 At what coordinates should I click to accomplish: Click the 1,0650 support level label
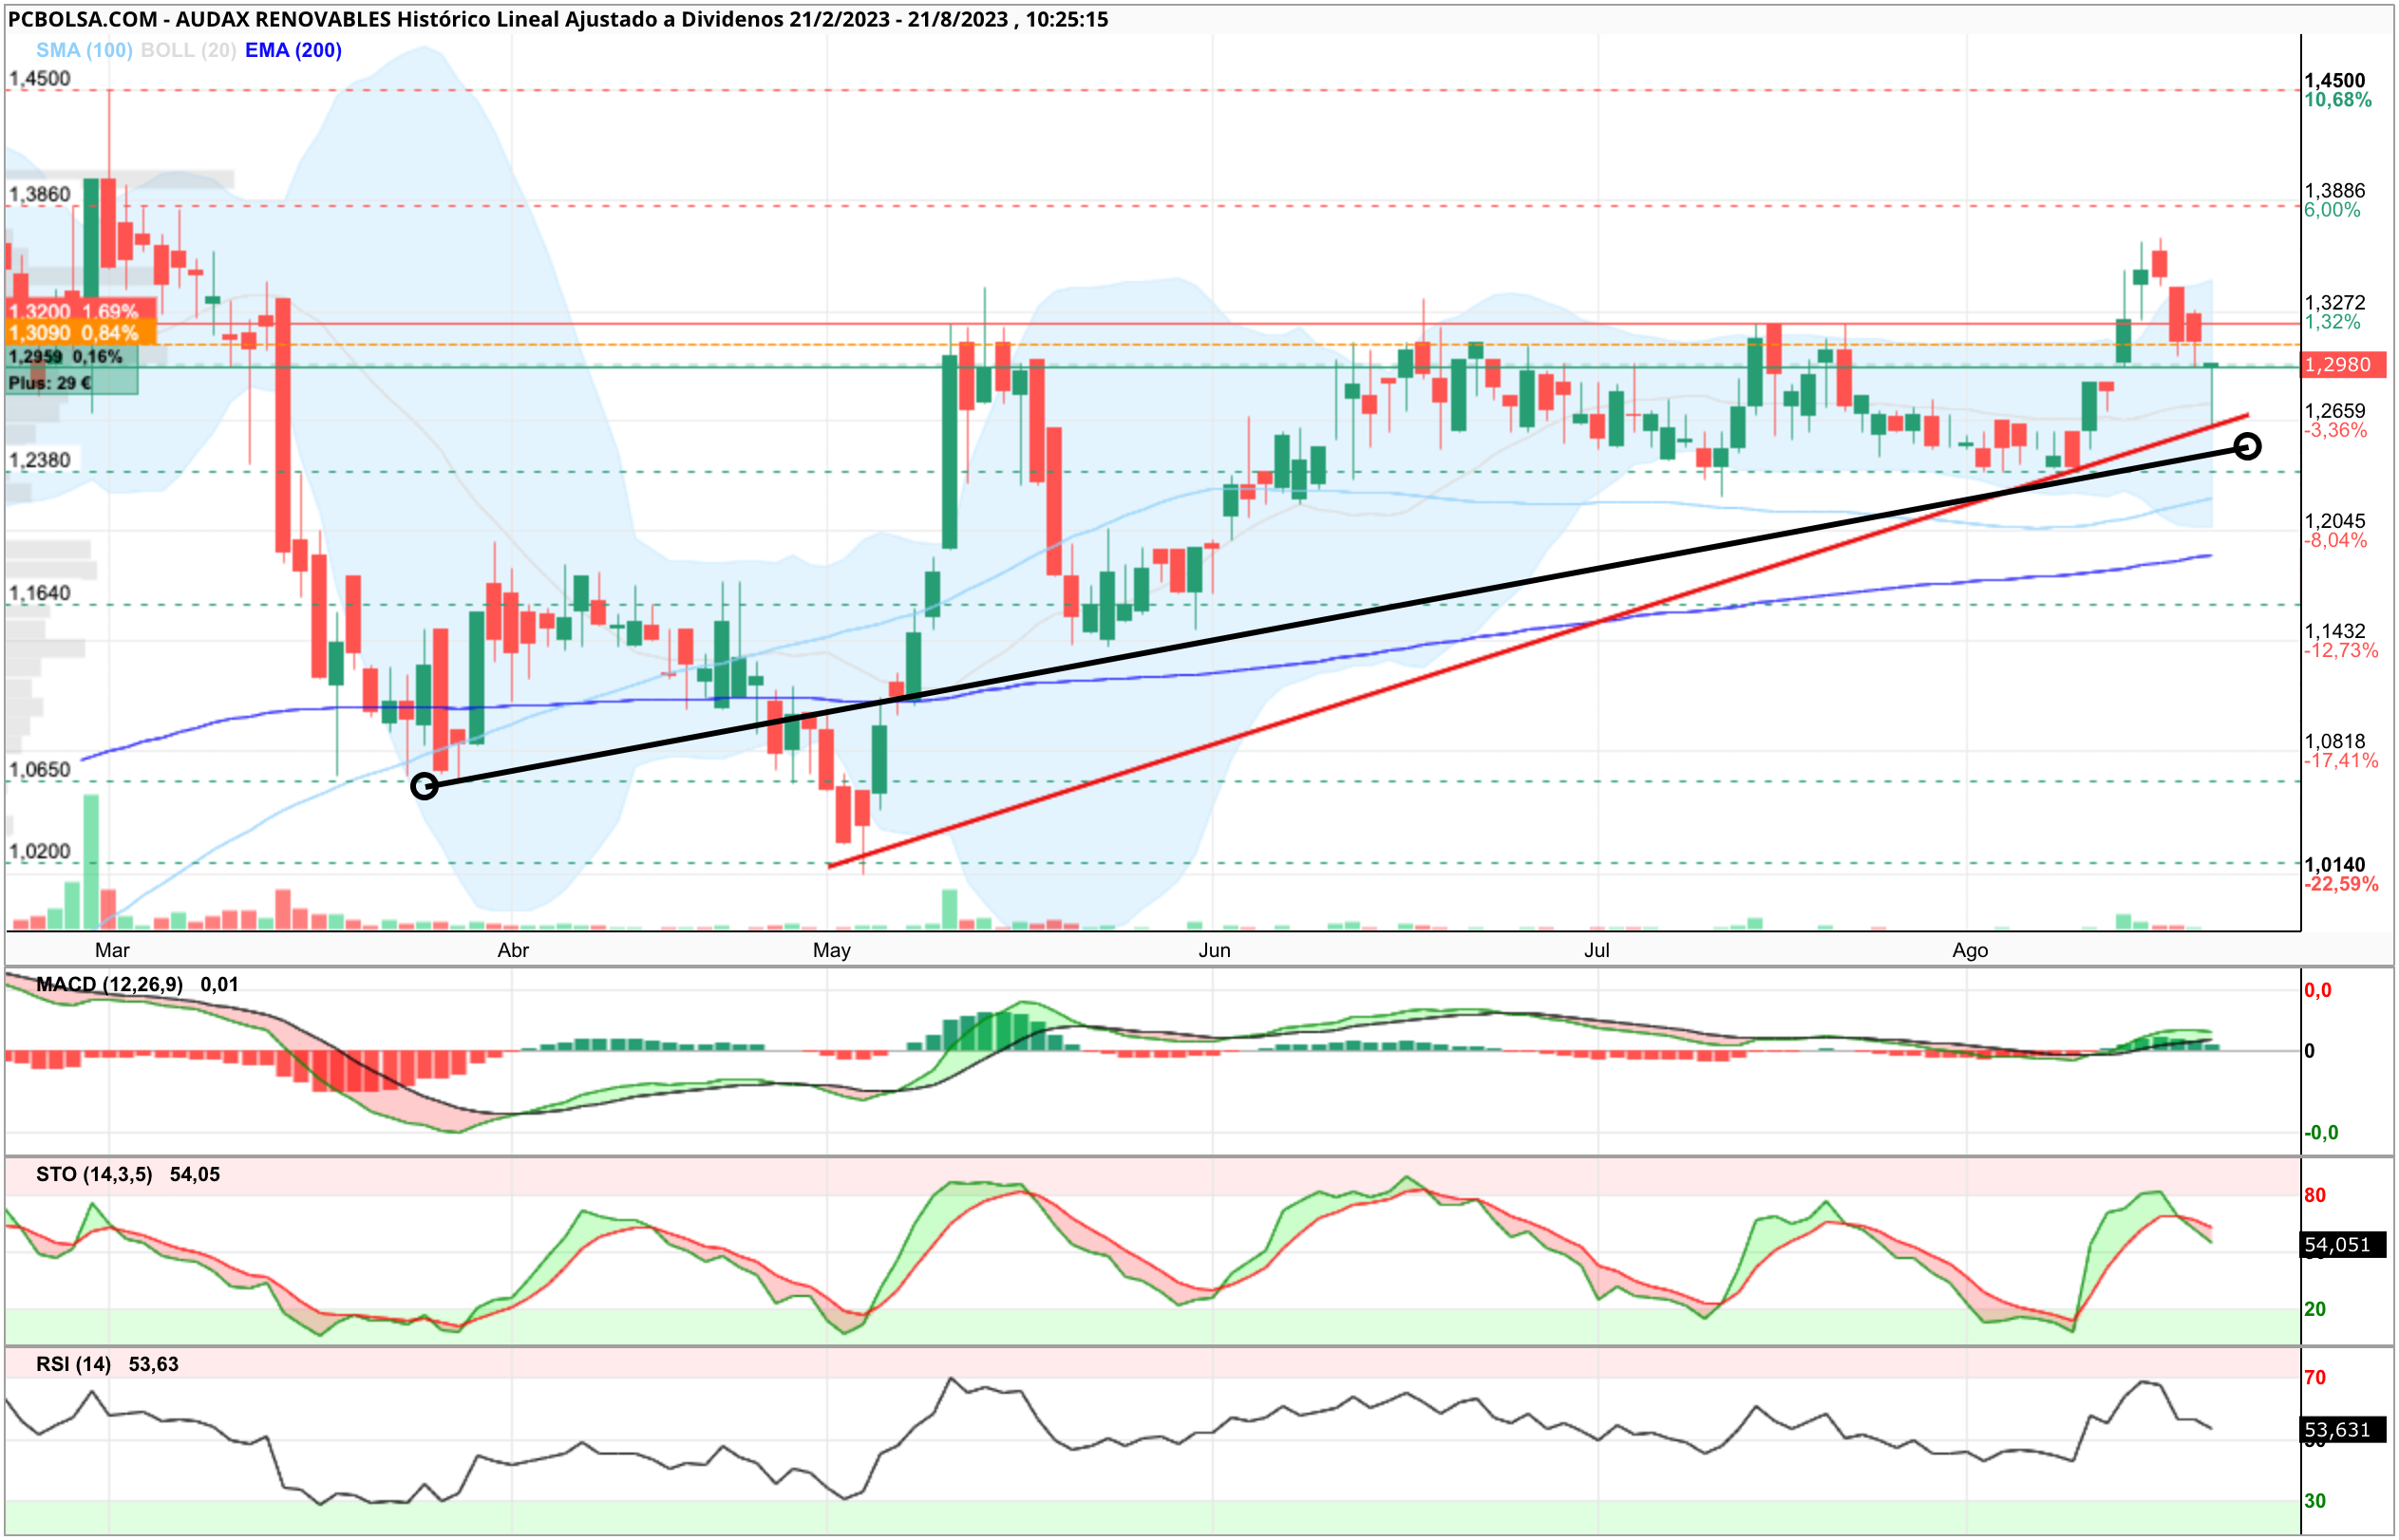[40, 769]
